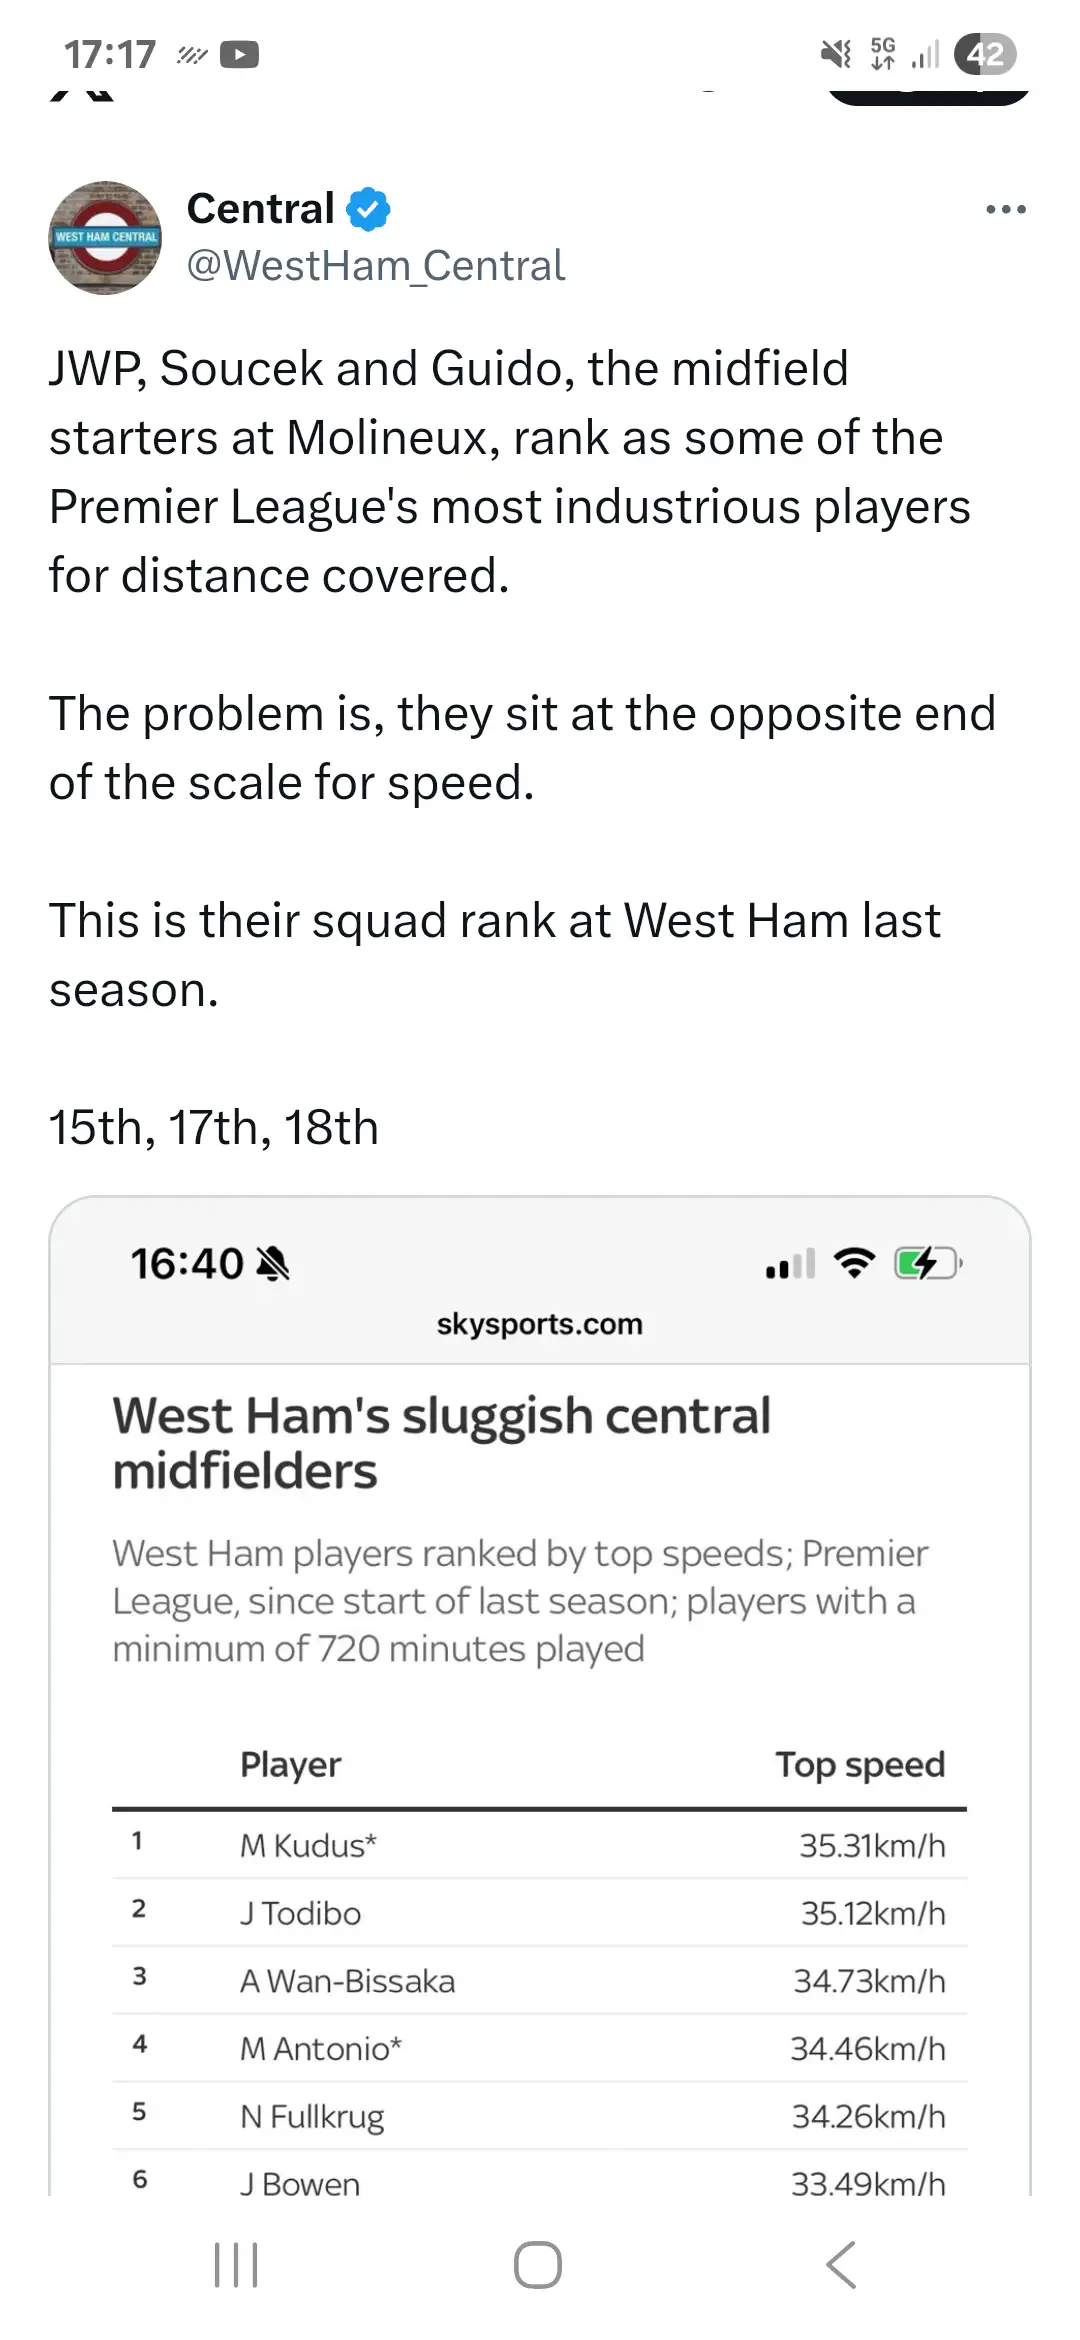Open the three-dot more options menu

1005,210
